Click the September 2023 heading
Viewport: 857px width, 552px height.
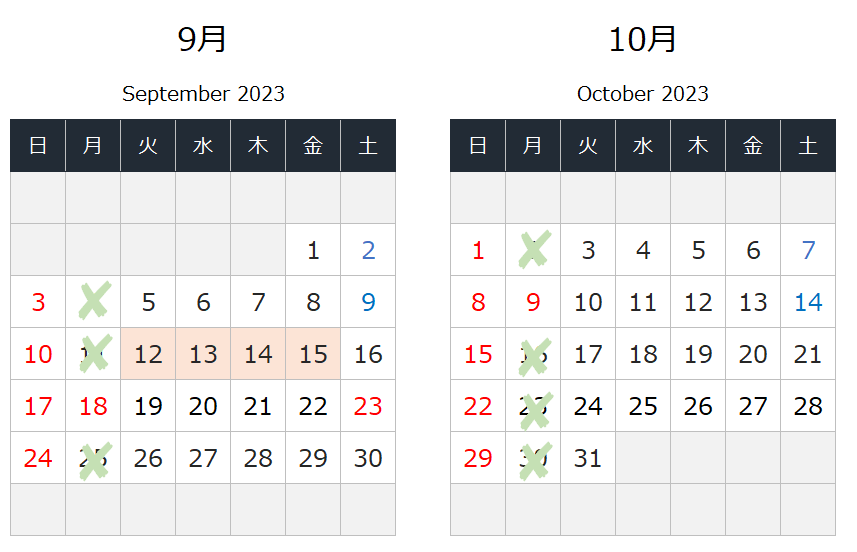[203, 94]
